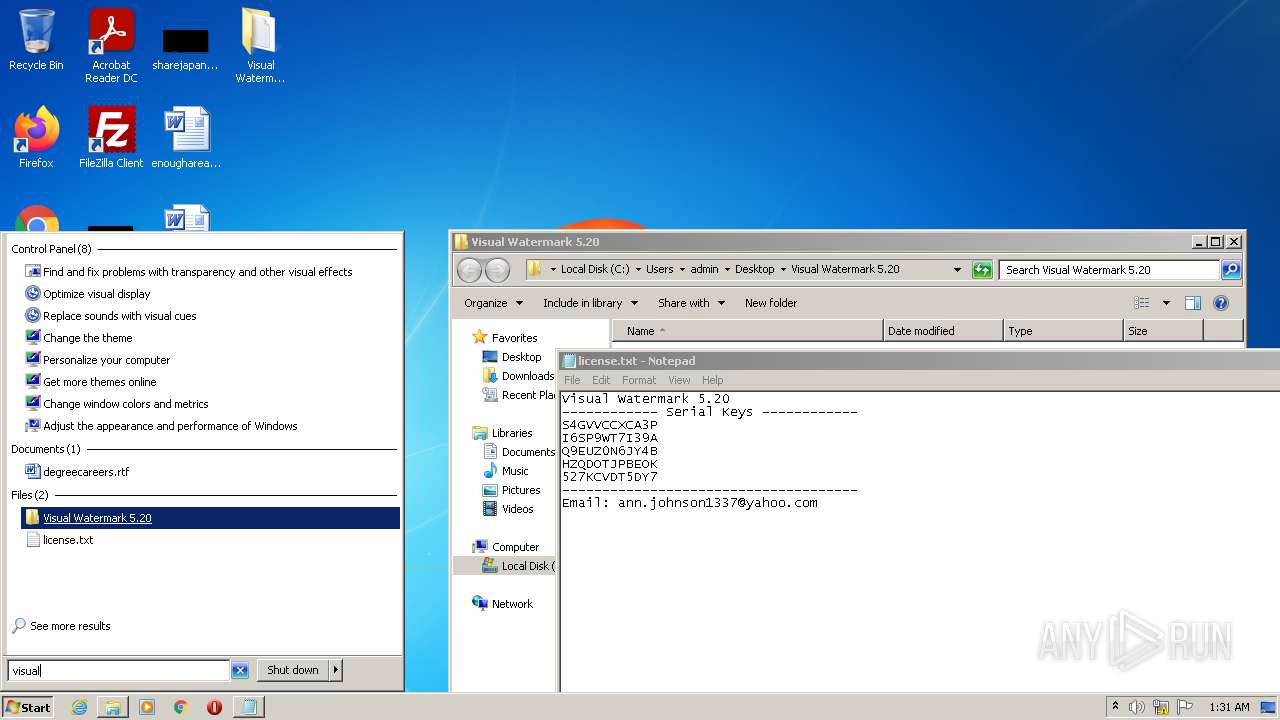This screenshot has height=720, width=1280.
Task: Select Visual Watermark 5.20 search result
Action: point(210,518)
